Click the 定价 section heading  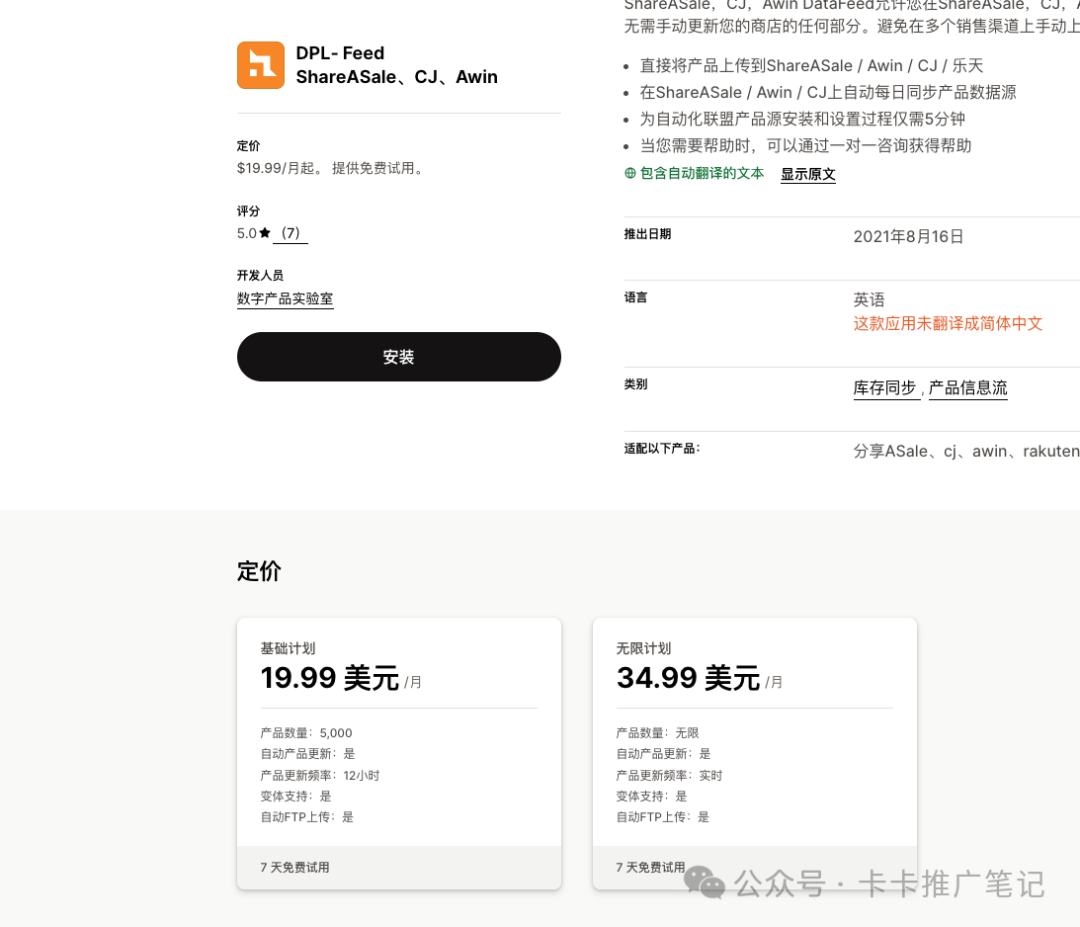[x=259, y=571]
